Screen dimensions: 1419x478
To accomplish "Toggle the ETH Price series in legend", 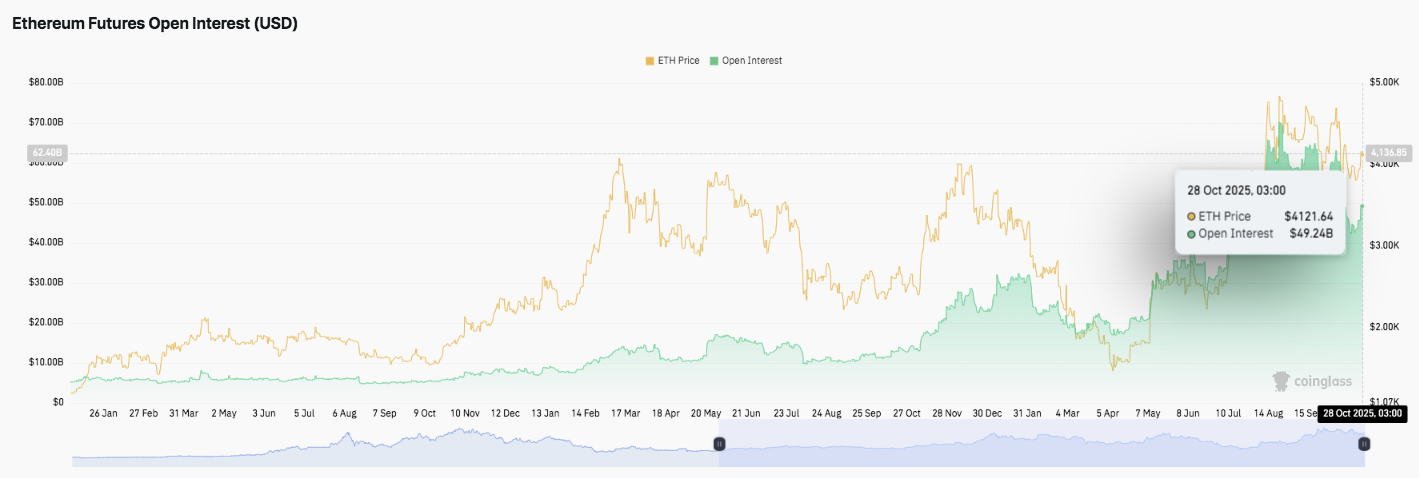I will pyautogui.click(x=676, y=61).
